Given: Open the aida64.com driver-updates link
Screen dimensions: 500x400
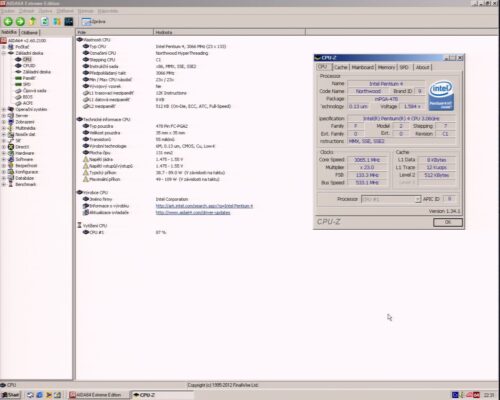Looking at the screenshot, I should pos(193,212).
